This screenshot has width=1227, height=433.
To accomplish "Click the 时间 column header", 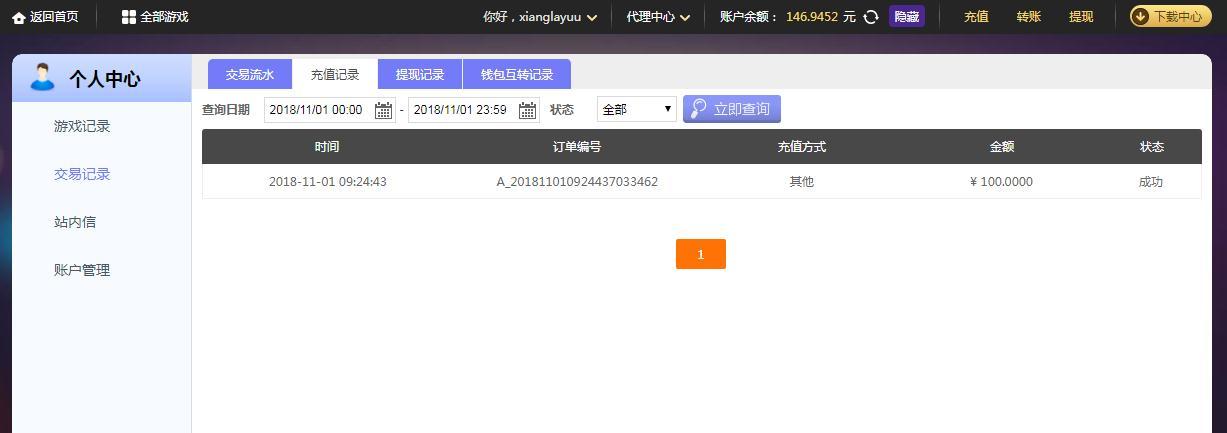I will [x=327, y=147].
